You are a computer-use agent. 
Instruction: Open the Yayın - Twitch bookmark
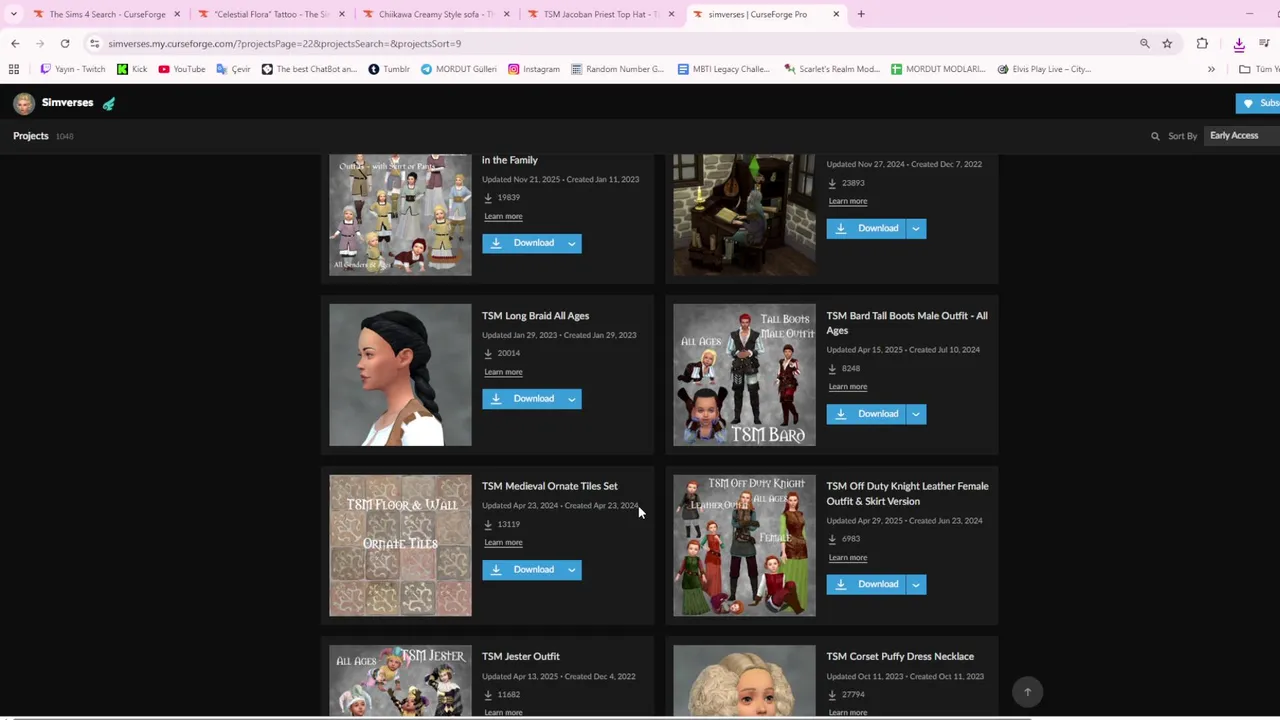coord(72,69)
